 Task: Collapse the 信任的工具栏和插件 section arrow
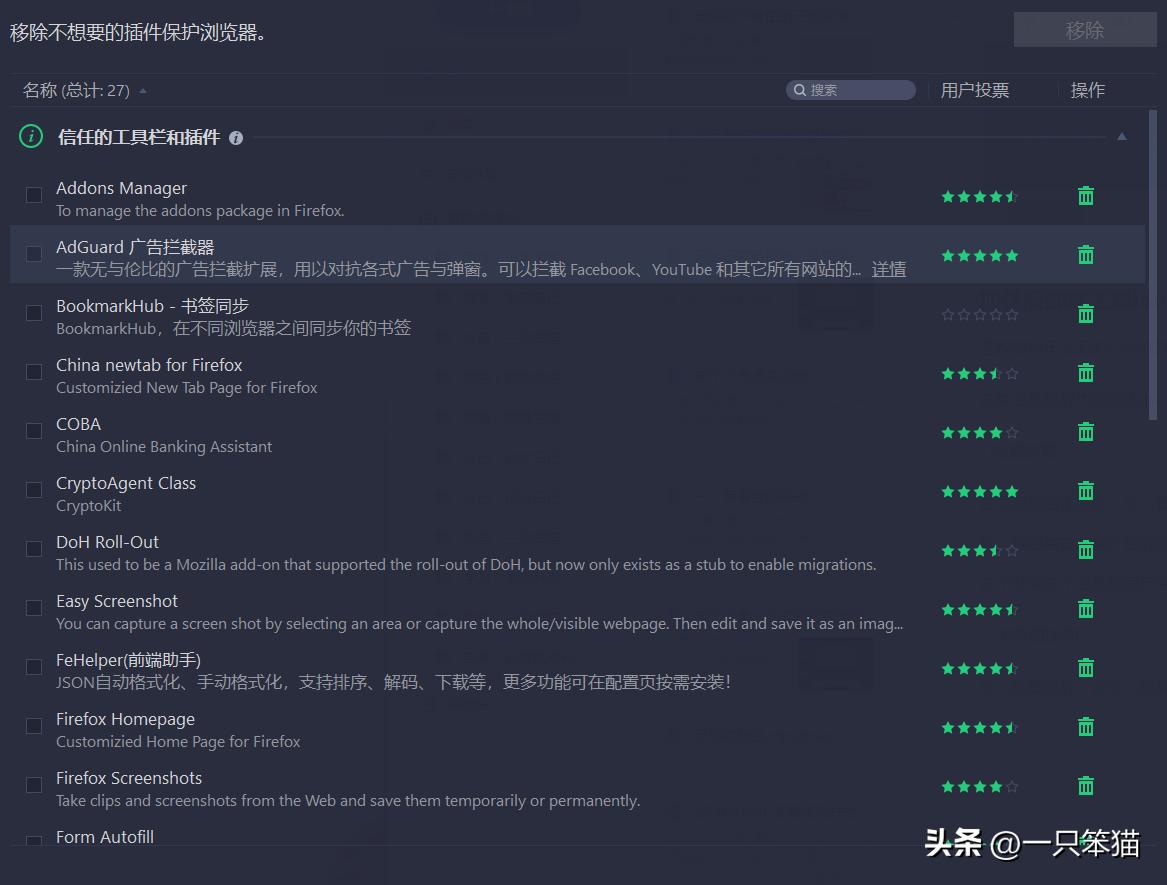(1122, 136)
